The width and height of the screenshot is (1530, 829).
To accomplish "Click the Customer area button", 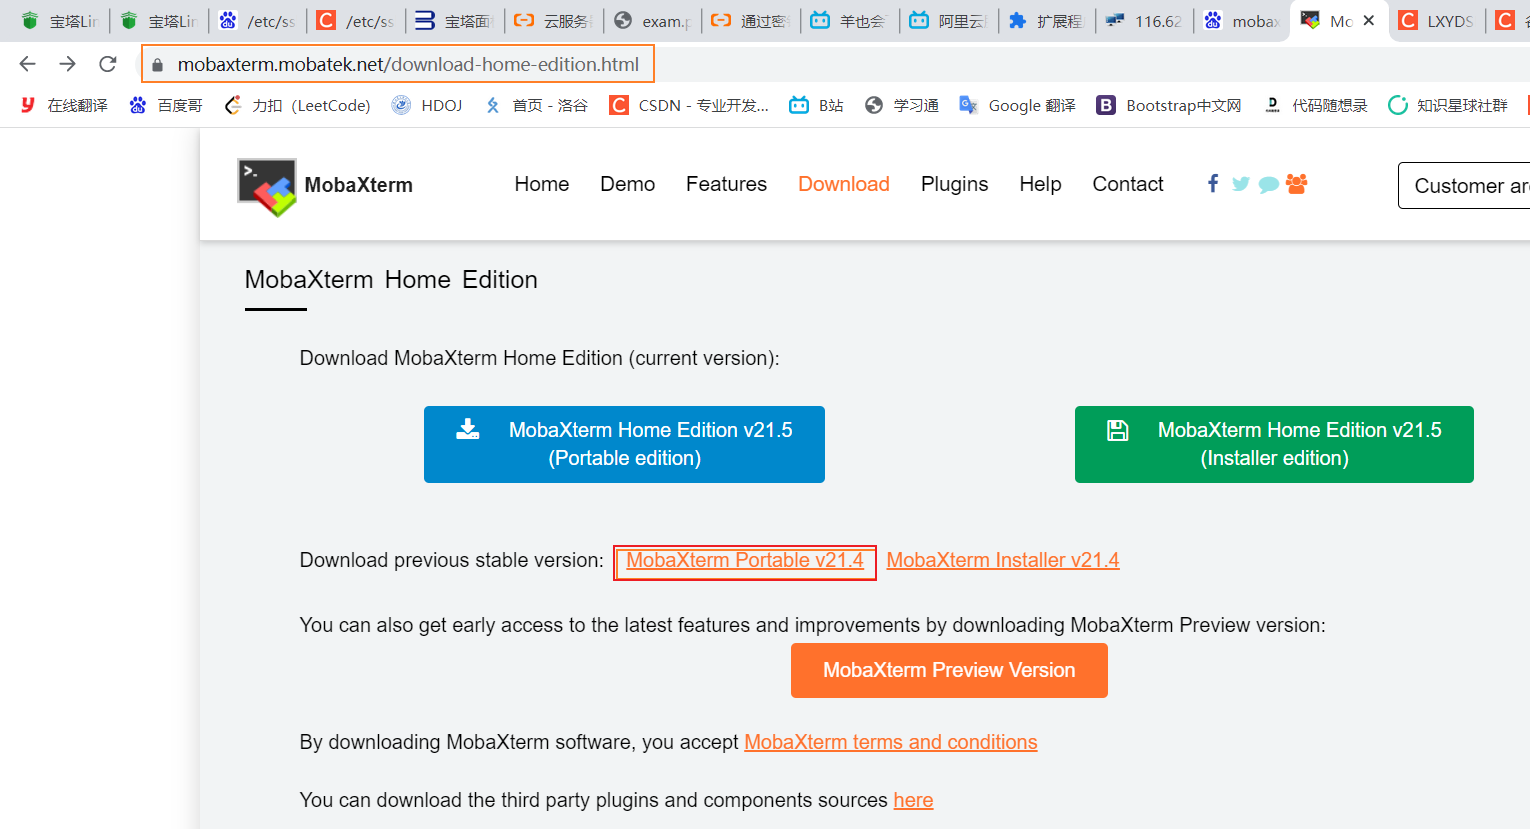I will [x=1464, y=186].
